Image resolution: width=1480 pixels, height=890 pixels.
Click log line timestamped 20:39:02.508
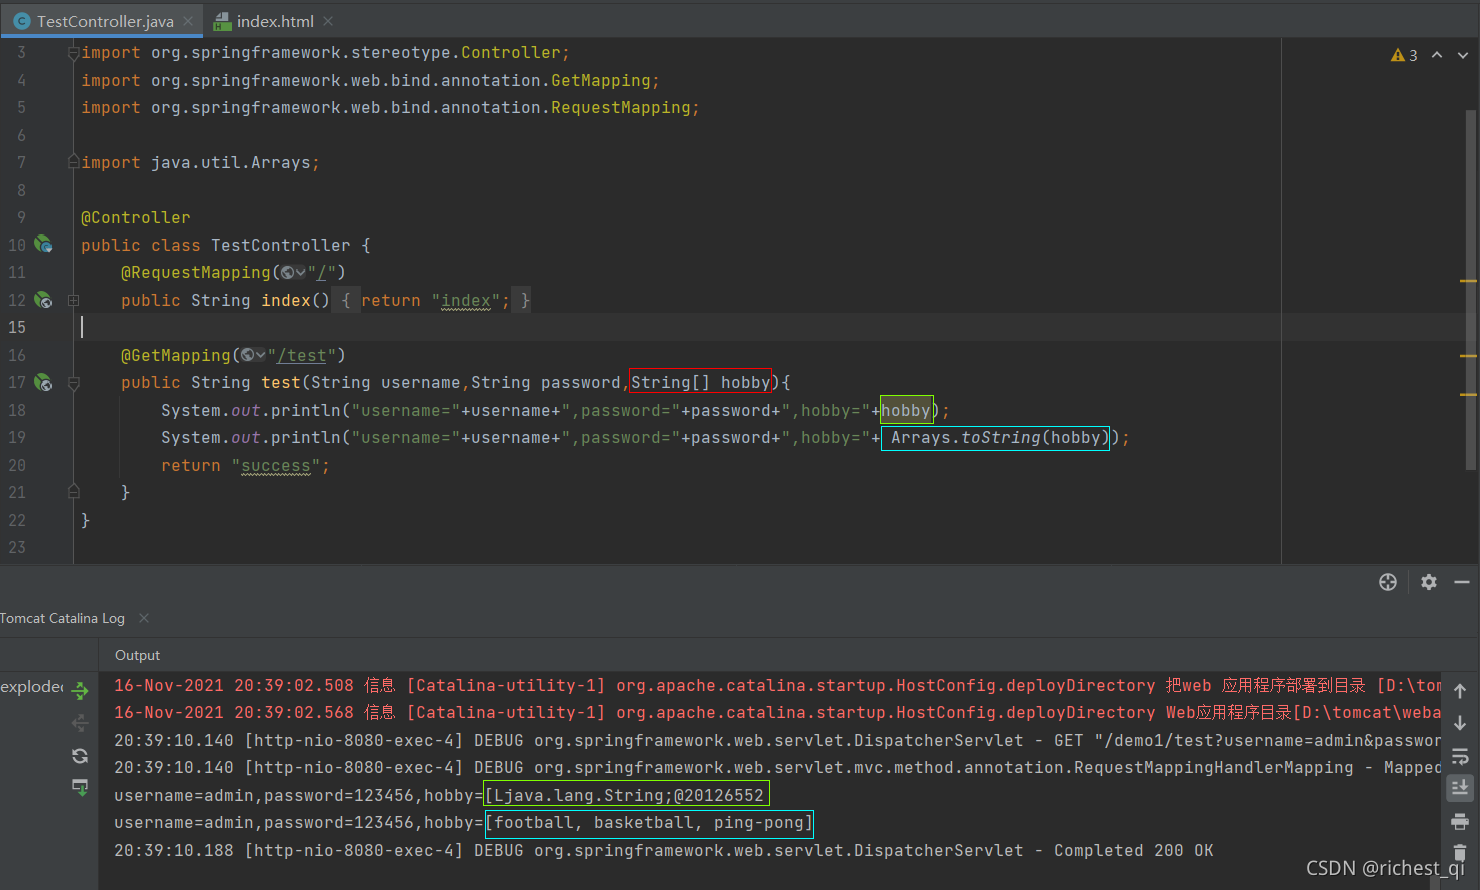pos(777,685)
